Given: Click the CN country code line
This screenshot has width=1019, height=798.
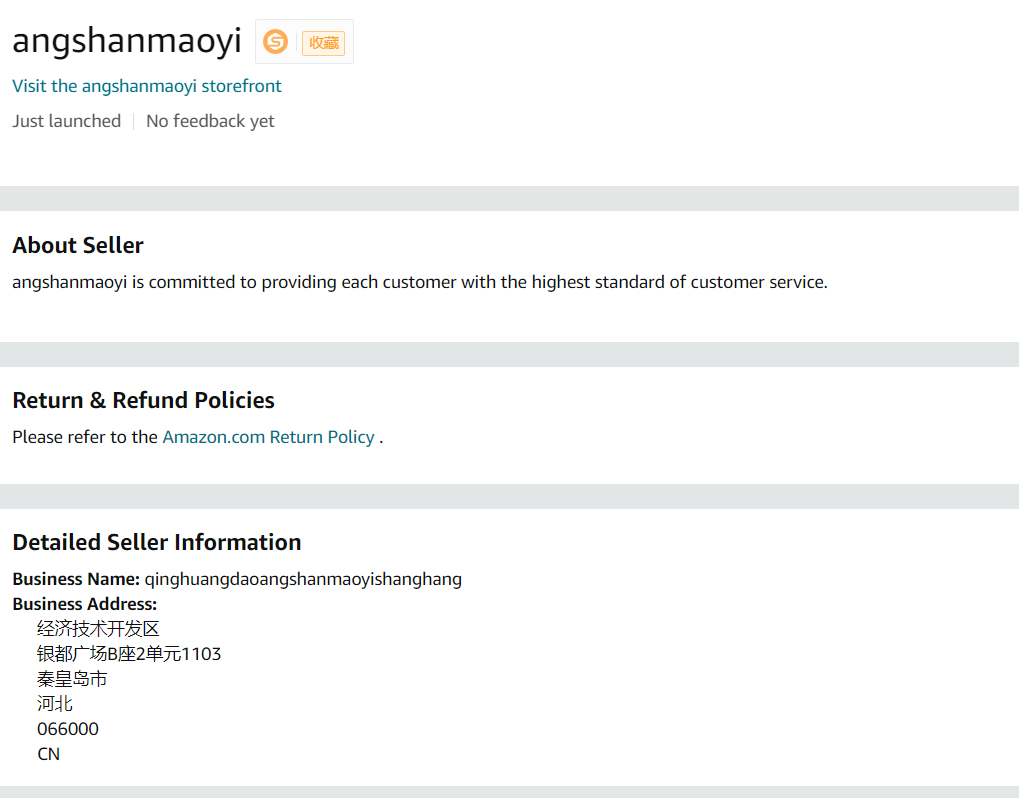Looking at the screenshot, I should pyautogui.click(x=49, y=754).
